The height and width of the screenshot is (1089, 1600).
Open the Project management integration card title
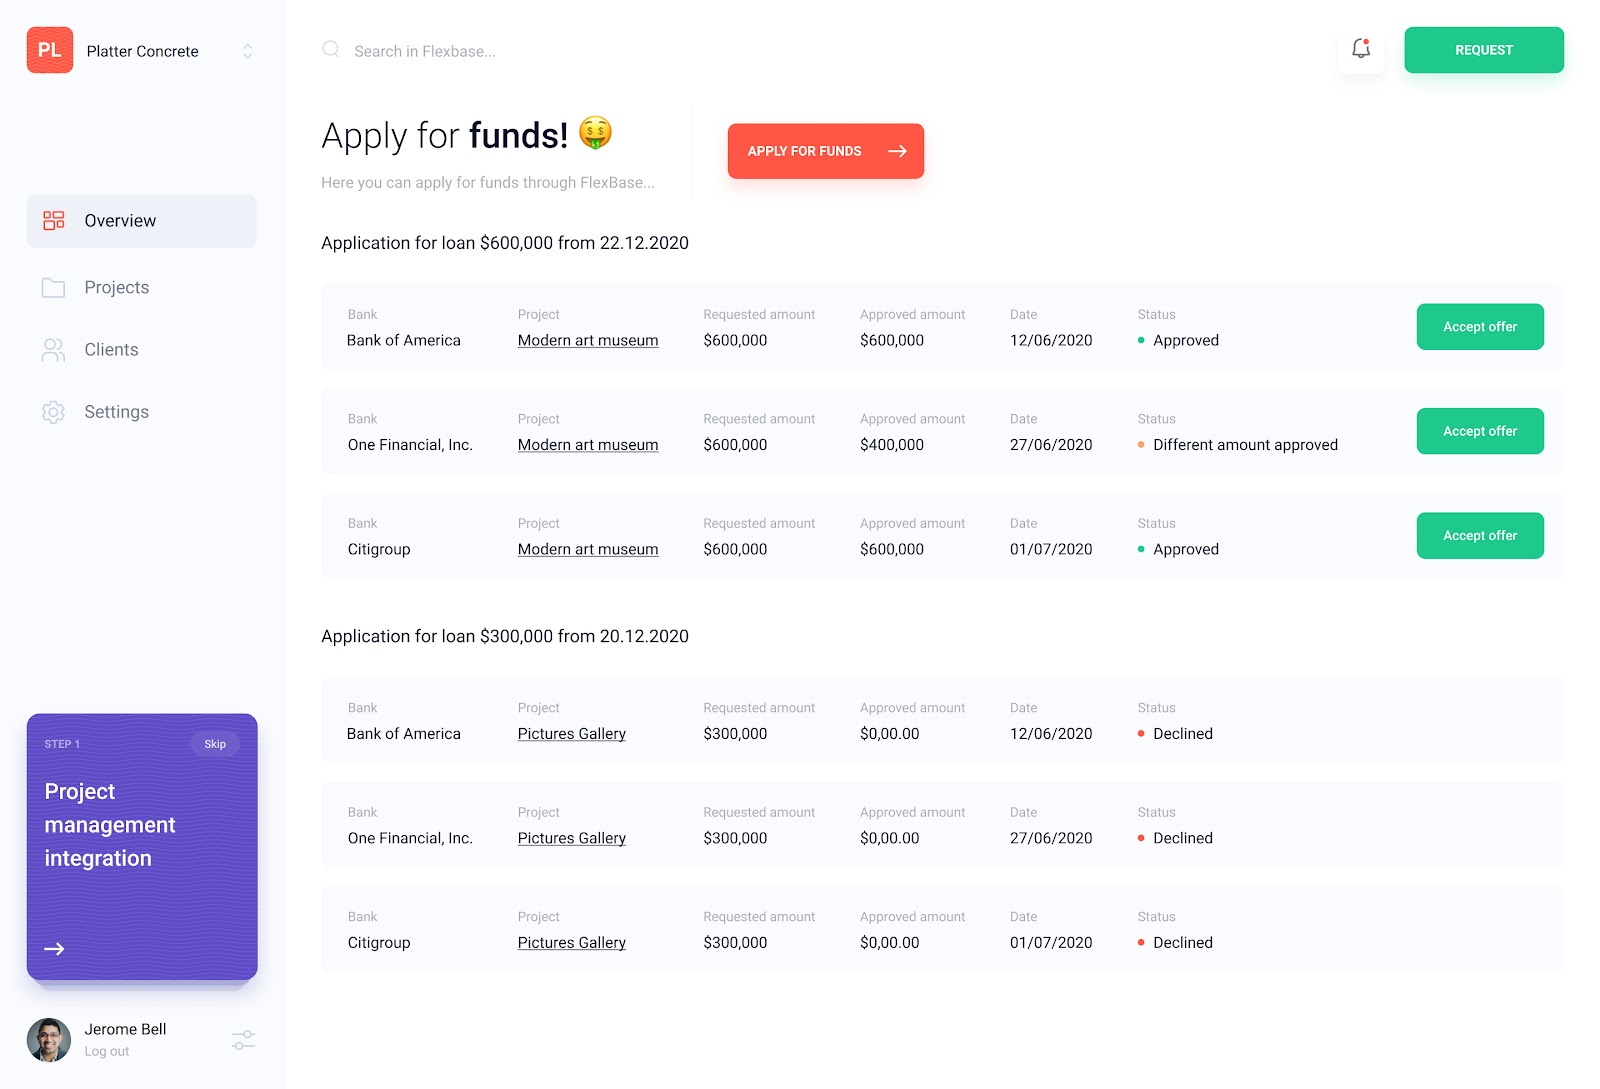(110, 825)
